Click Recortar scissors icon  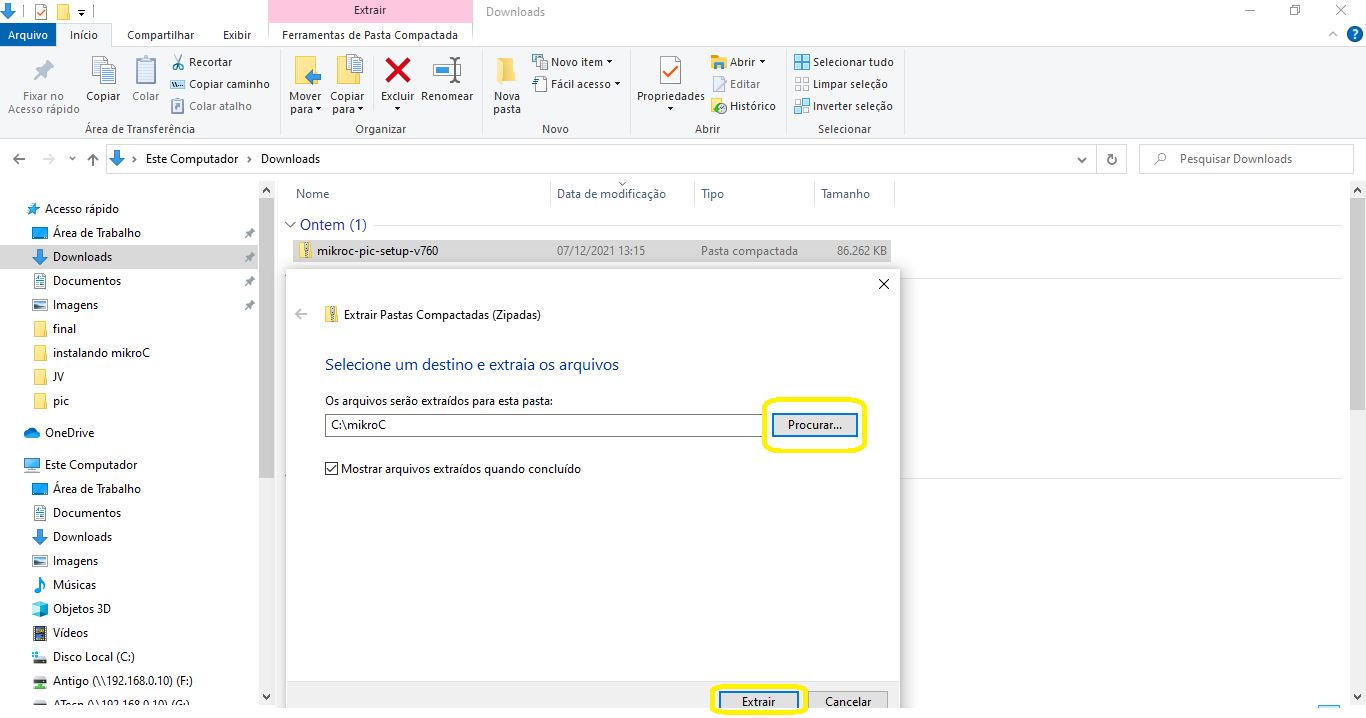click(x=179, y=62)
